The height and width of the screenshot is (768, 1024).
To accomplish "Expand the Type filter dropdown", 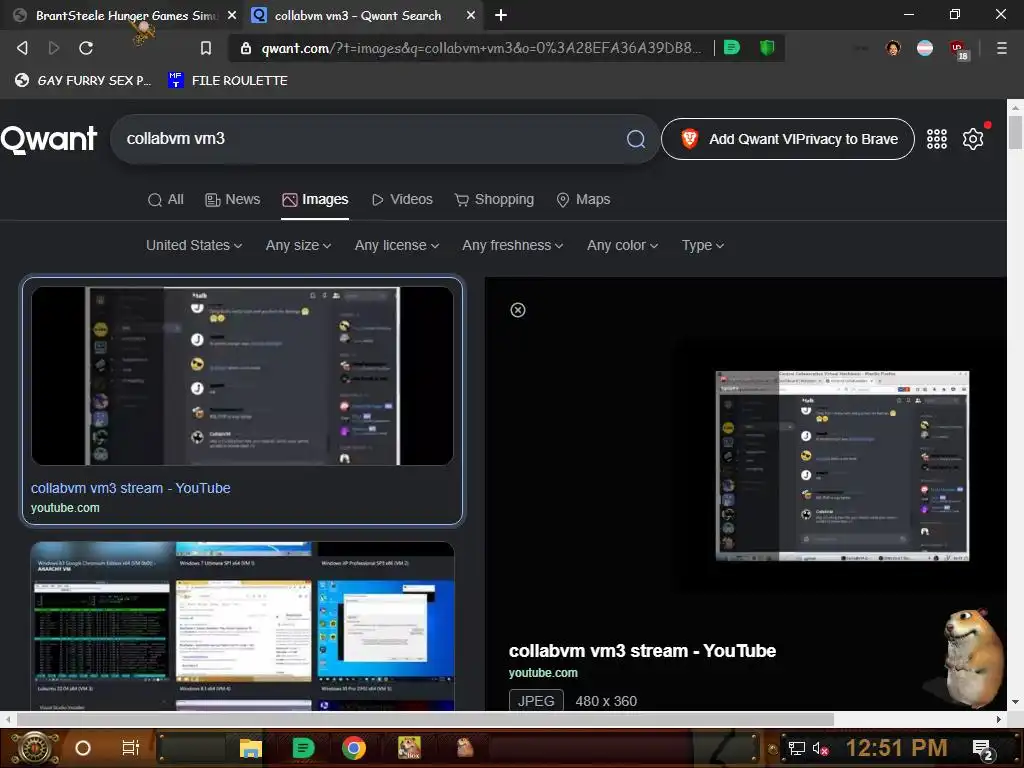I will tap(703, 246).
